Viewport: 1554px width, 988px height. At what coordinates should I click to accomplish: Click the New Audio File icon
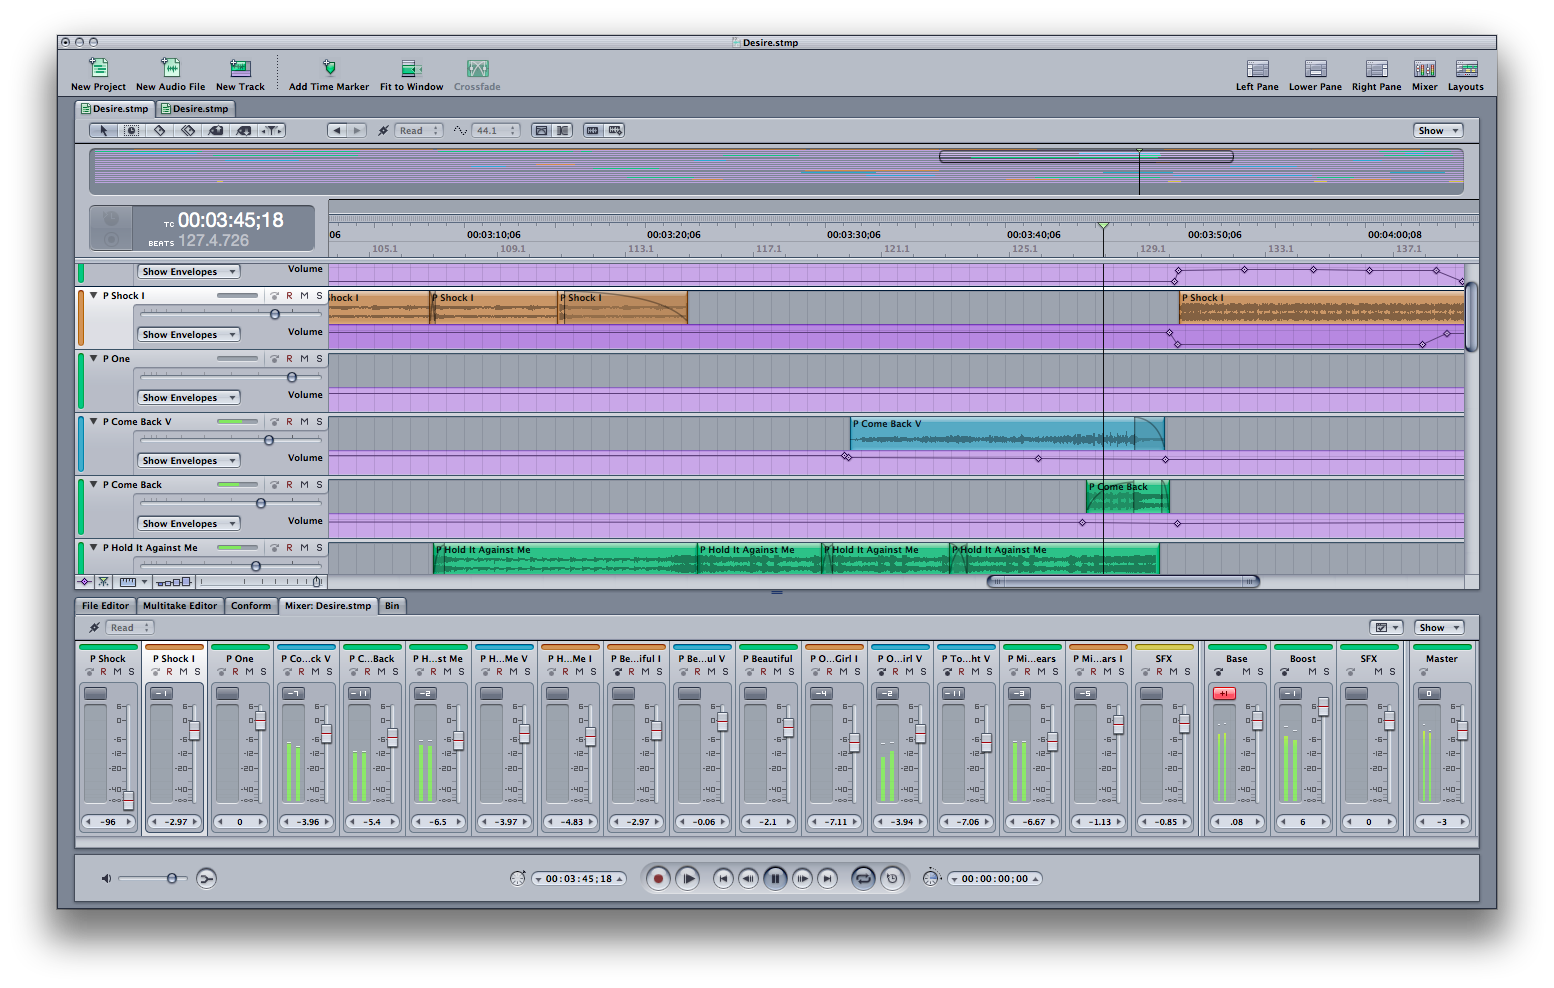[x=170, y=69]
